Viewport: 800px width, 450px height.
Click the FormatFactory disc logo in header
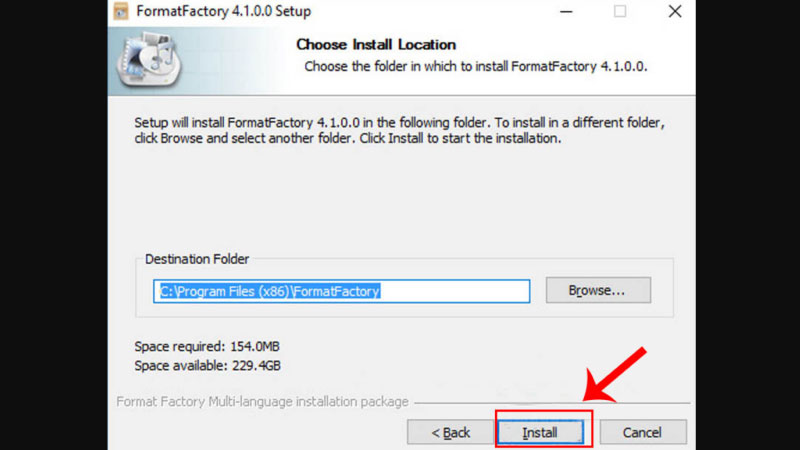click(x=149, y=60)
